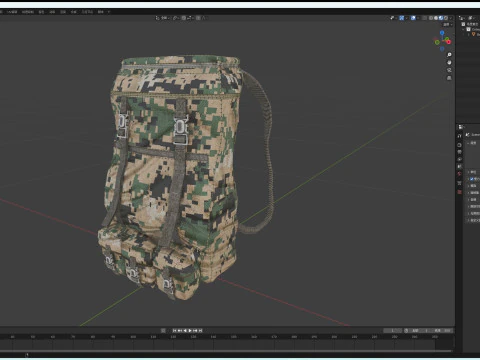Viewport: 480px width, 360px height.
Task: Switch viewport to material preview shading
Action: pos(441,18)
